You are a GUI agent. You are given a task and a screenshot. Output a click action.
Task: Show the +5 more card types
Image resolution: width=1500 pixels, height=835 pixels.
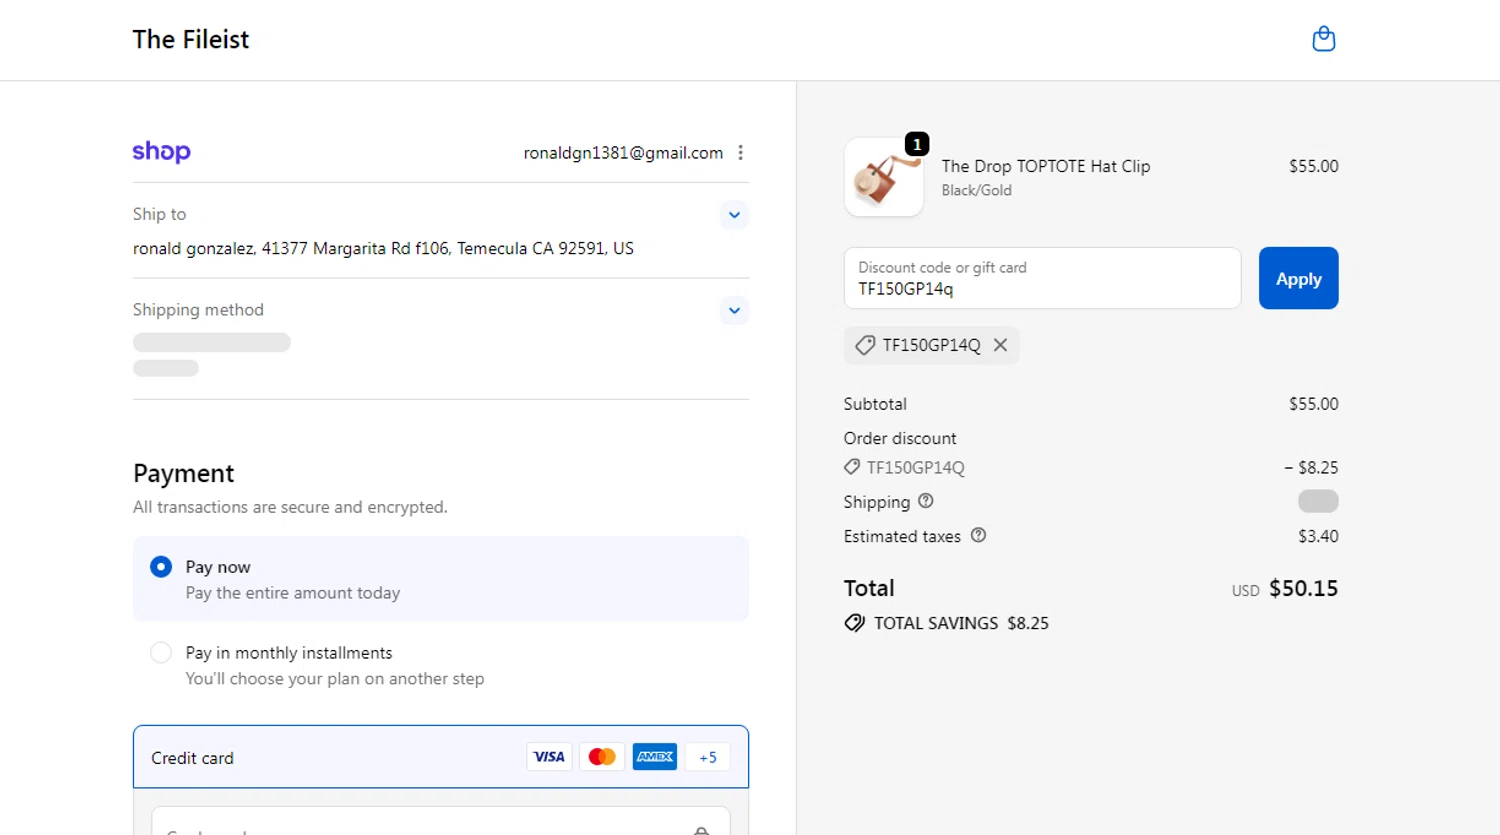708,757
